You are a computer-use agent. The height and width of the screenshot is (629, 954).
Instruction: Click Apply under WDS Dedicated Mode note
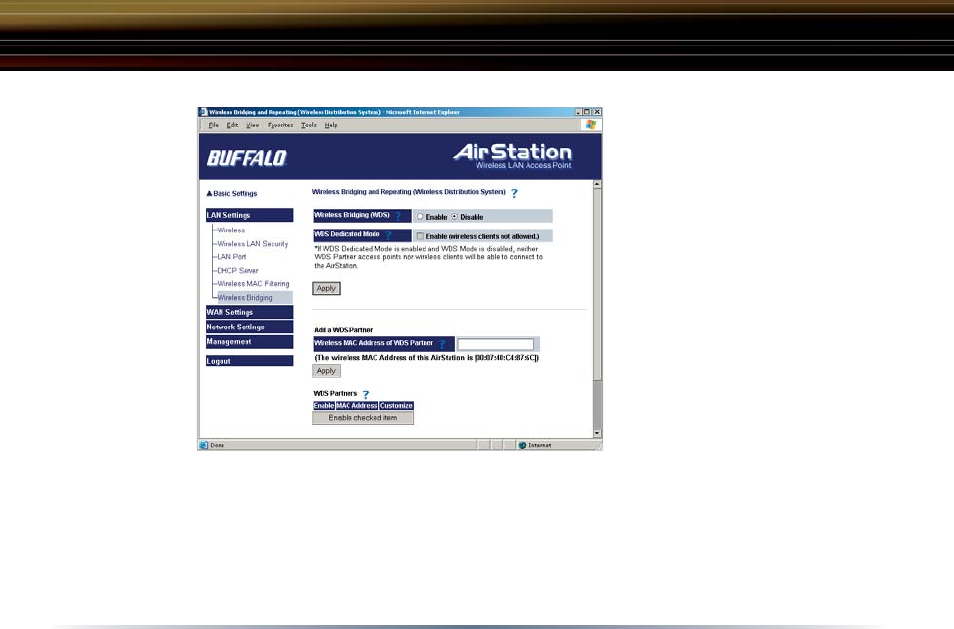pos(326,288)
